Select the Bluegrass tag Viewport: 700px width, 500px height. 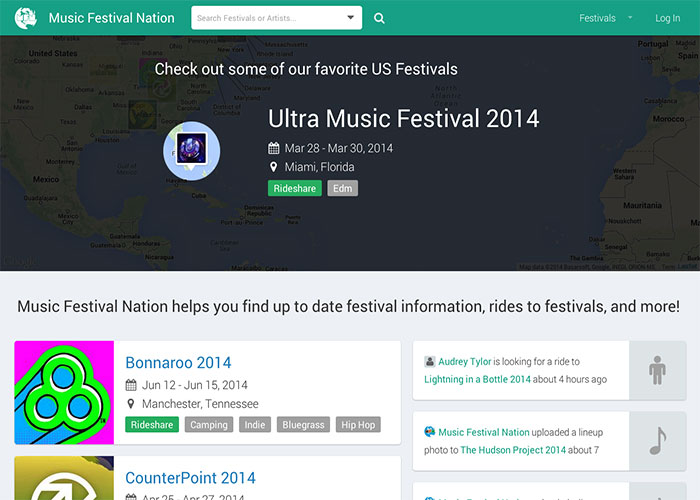click(x=303, y=425)
